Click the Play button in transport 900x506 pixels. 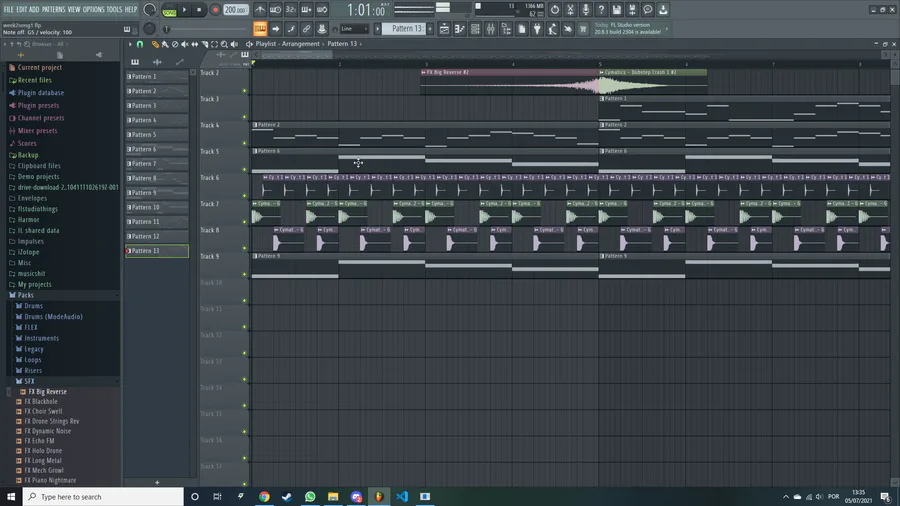[x=184, y=10]
